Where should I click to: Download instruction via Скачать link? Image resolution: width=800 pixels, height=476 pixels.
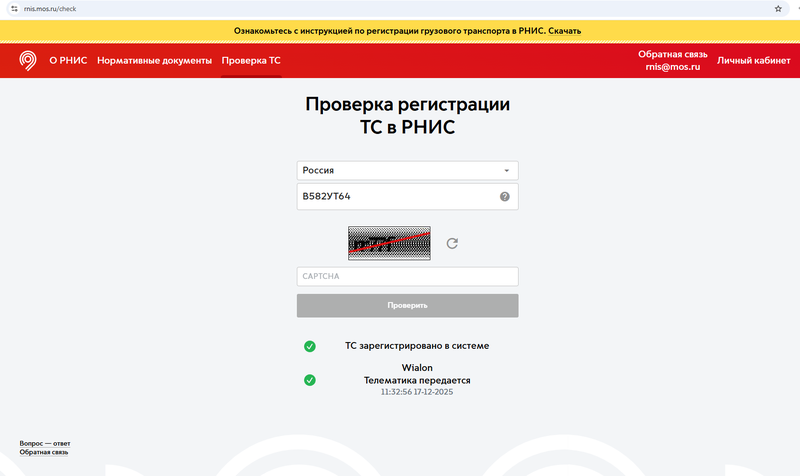[x=564, y=31]
